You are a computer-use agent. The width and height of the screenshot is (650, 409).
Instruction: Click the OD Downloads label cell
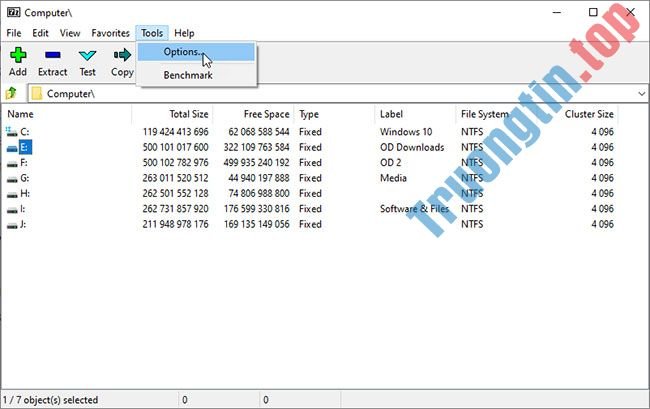412,147
